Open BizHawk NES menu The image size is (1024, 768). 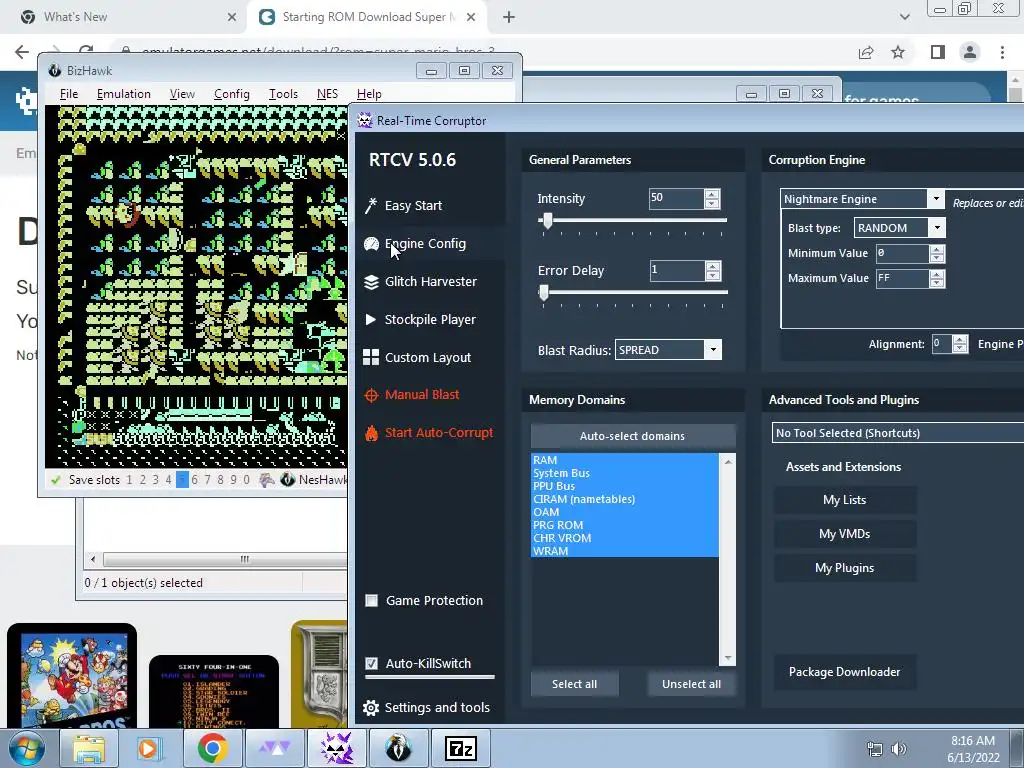point(327,94)
